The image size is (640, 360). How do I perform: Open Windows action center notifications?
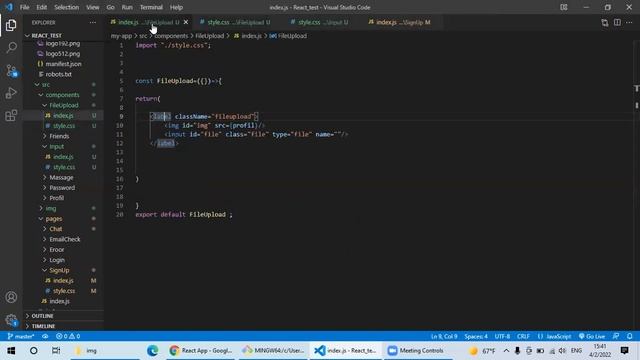click(x=624, y=351)
